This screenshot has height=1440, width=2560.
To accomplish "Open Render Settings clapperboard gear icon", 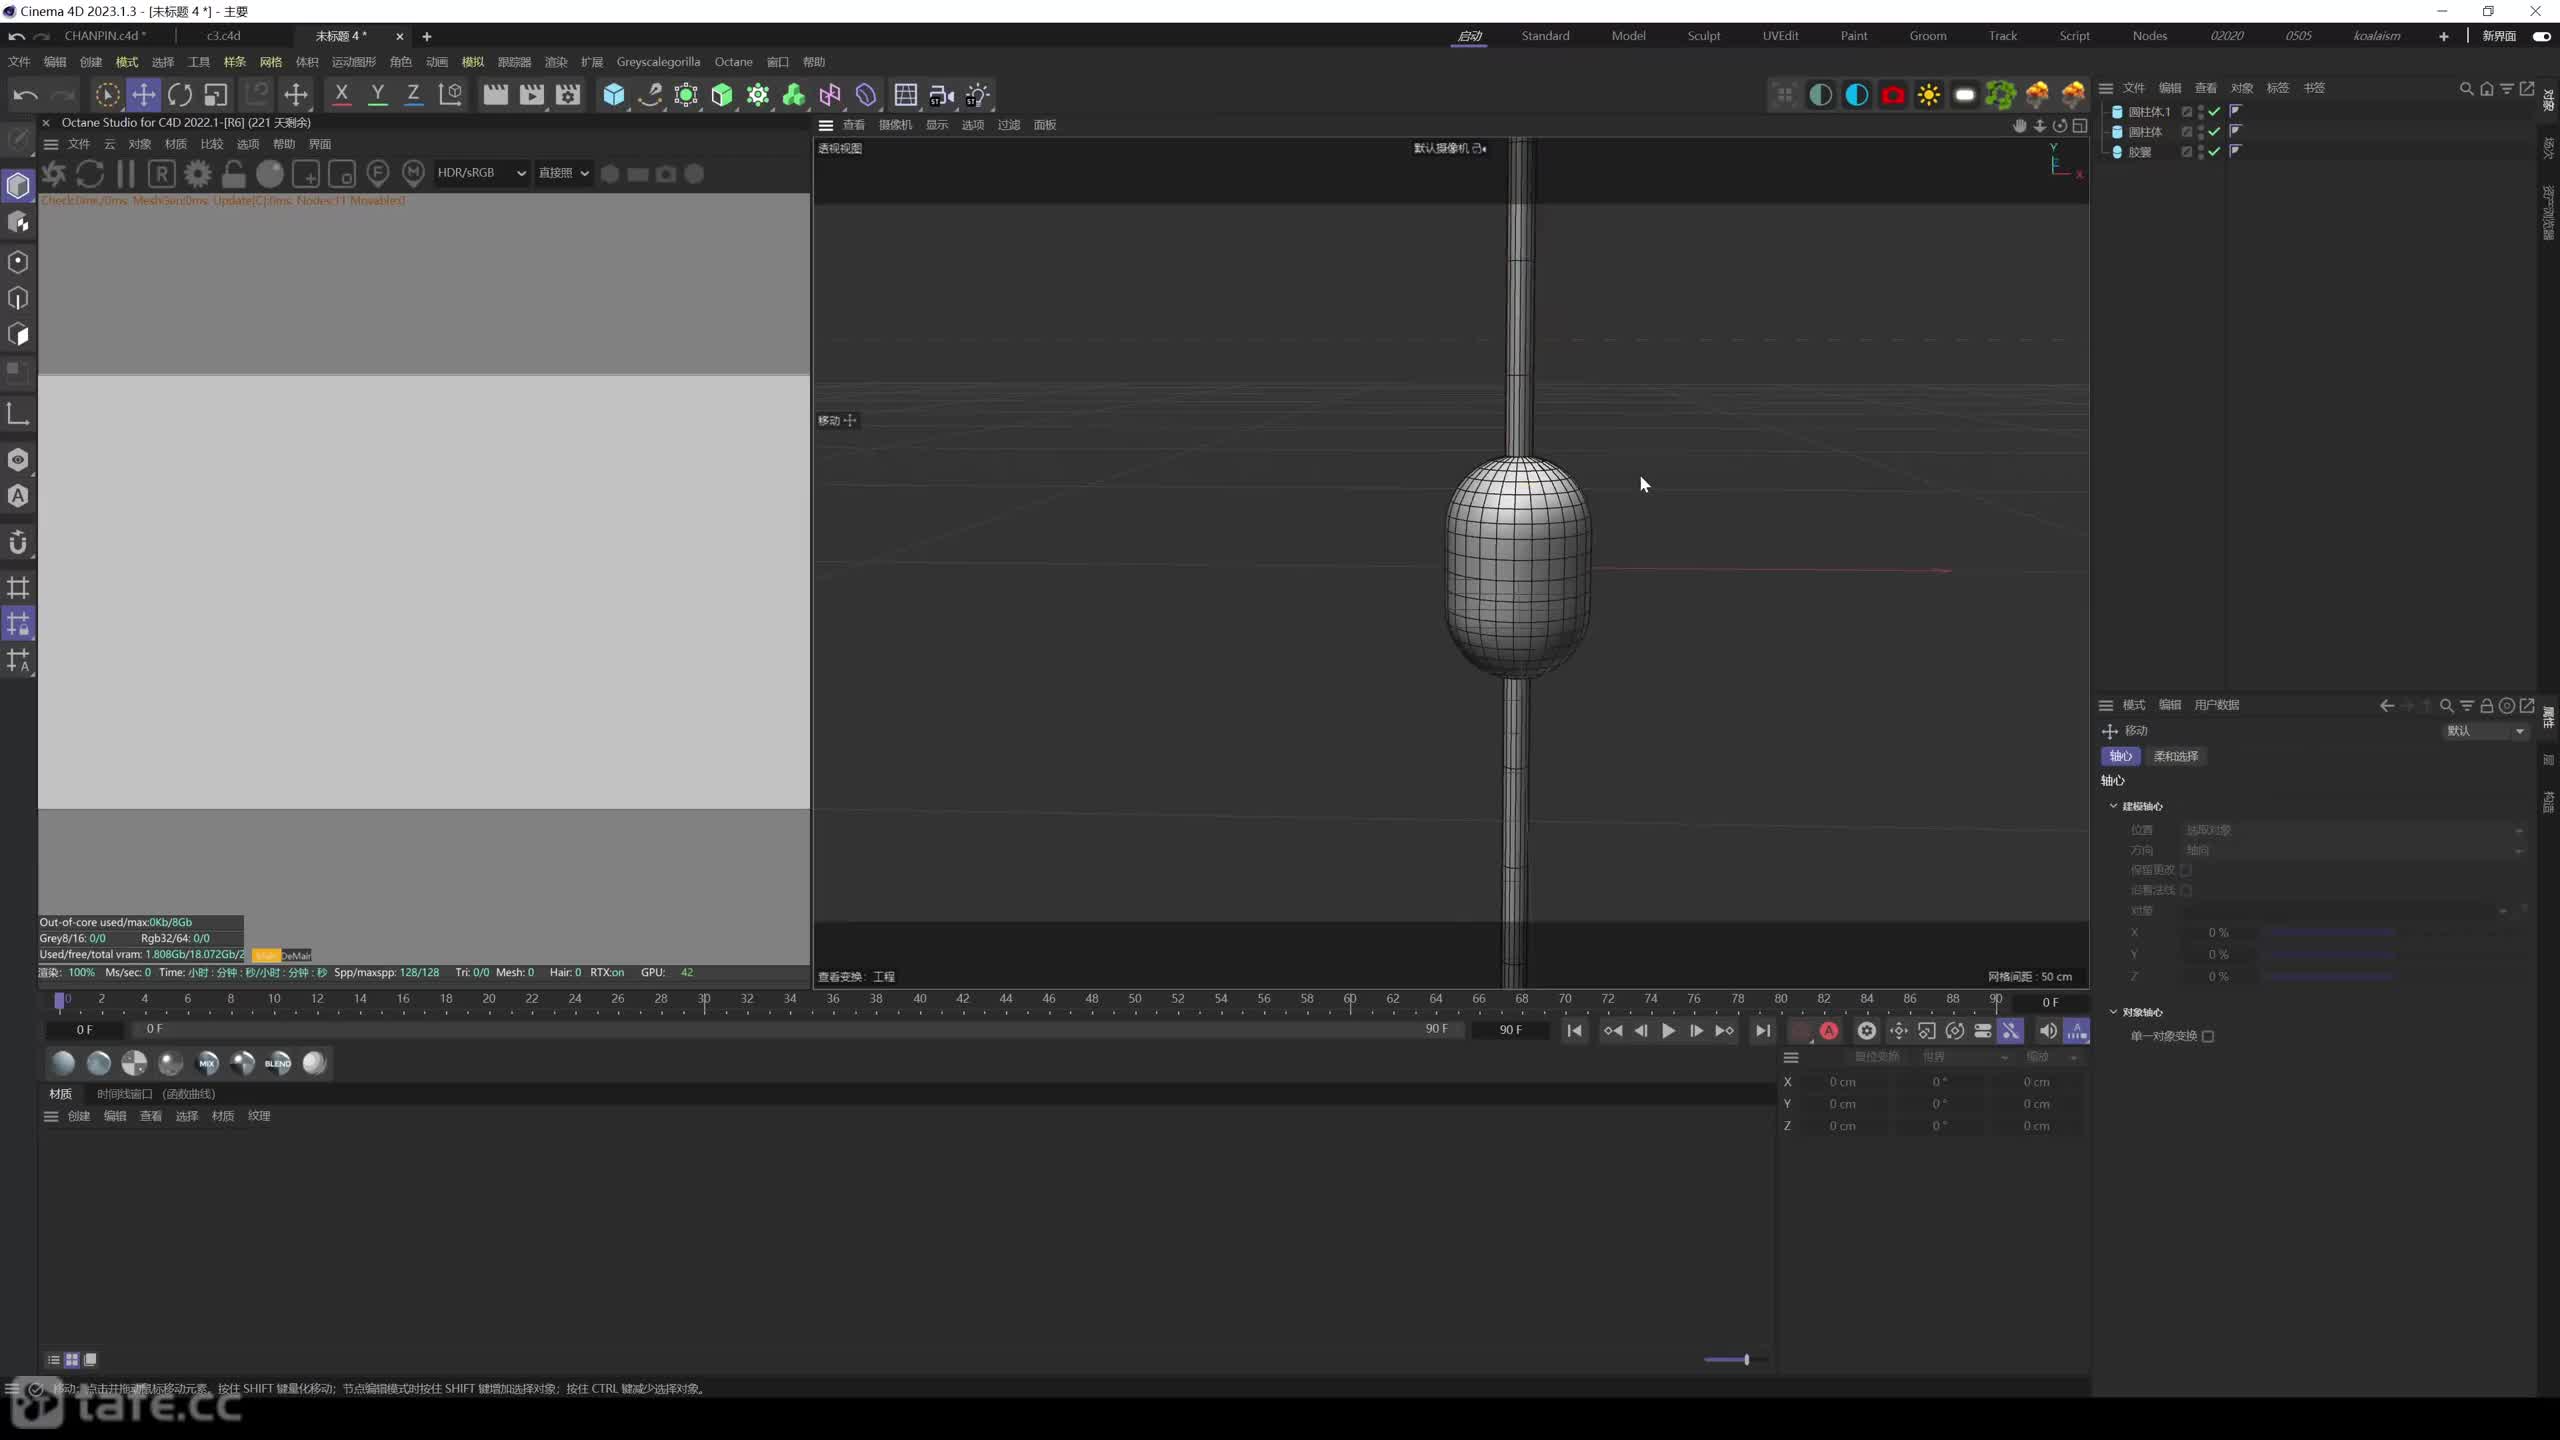I will (568, 95).
